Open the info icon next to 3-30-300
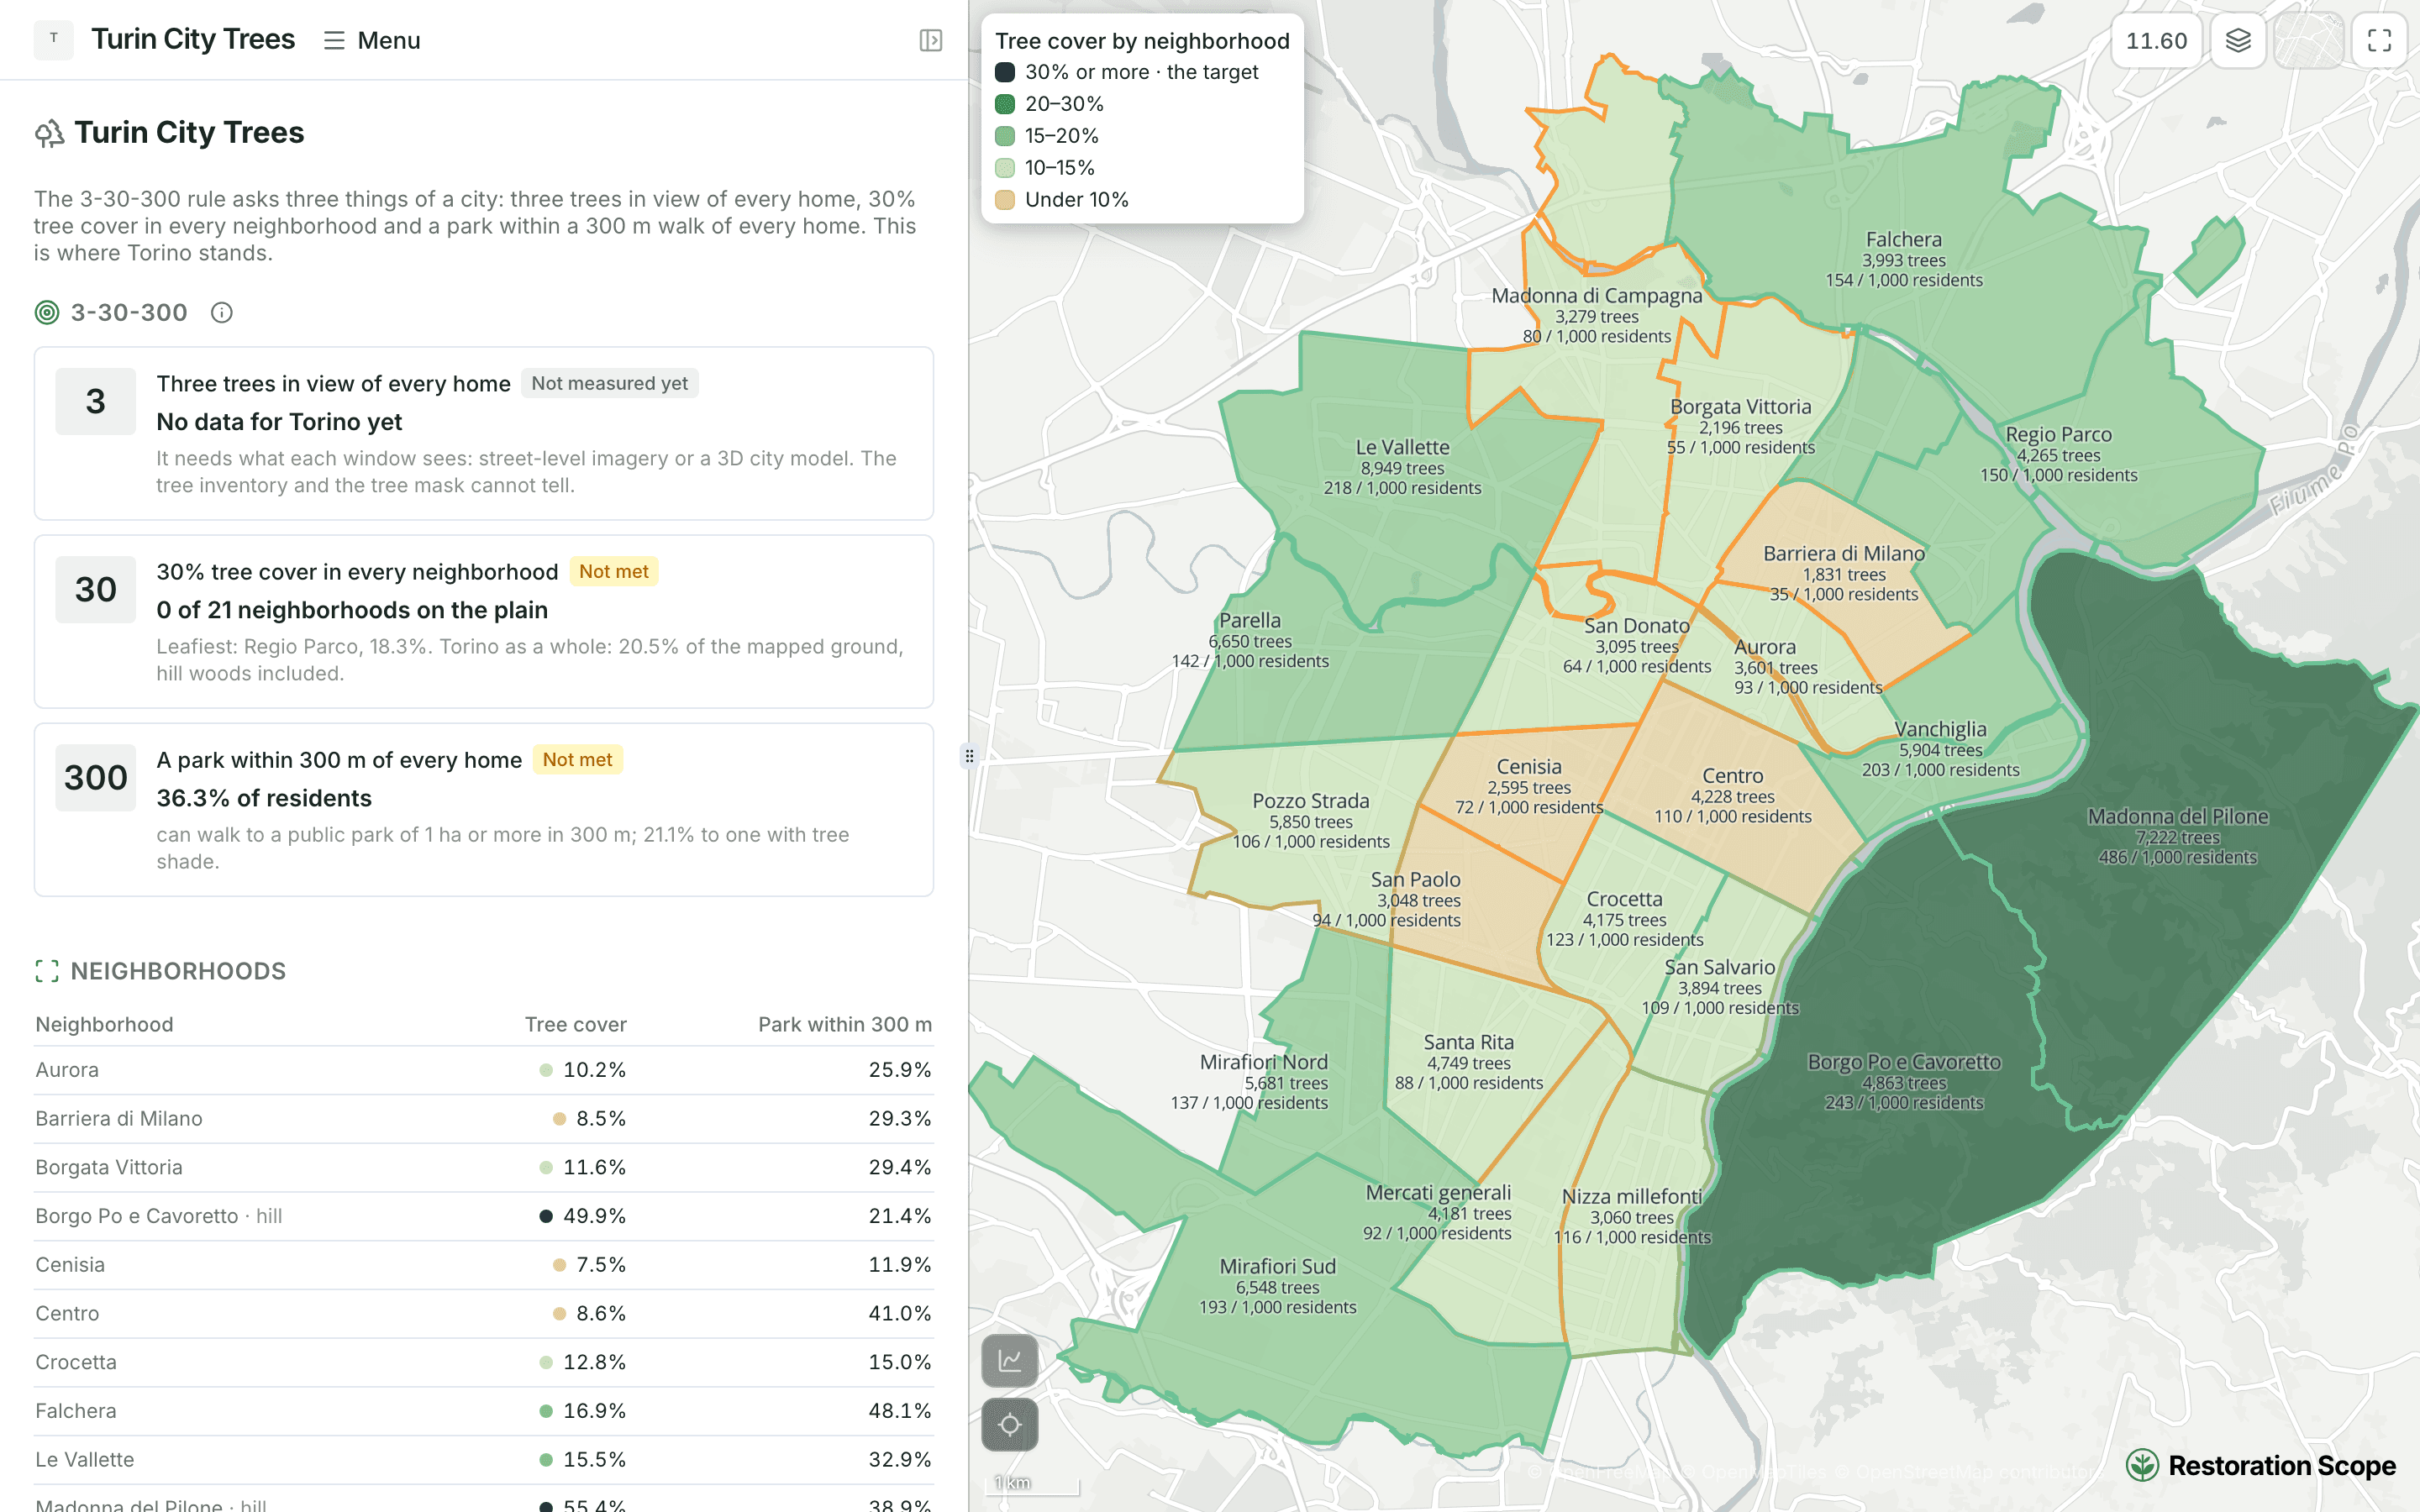 tap(222, 313)
